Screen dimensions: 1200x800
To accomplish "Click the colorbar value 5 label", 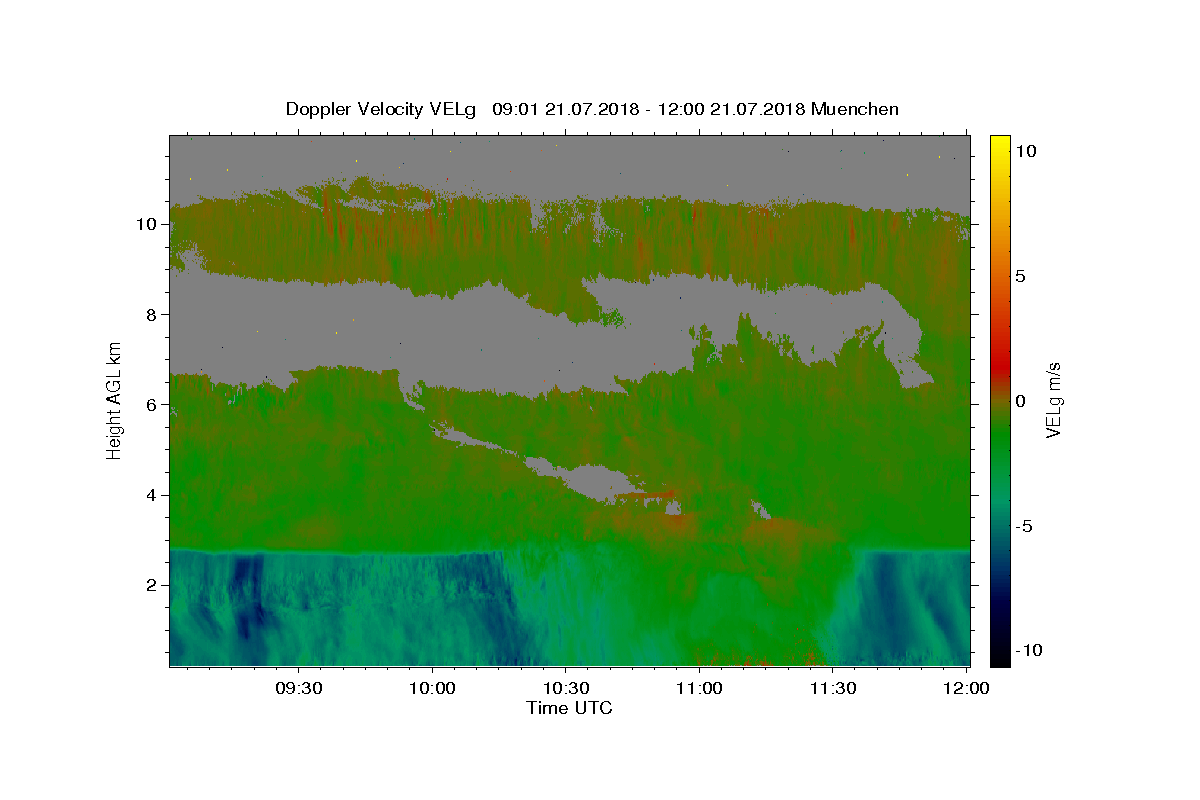I will (1021, 276).
